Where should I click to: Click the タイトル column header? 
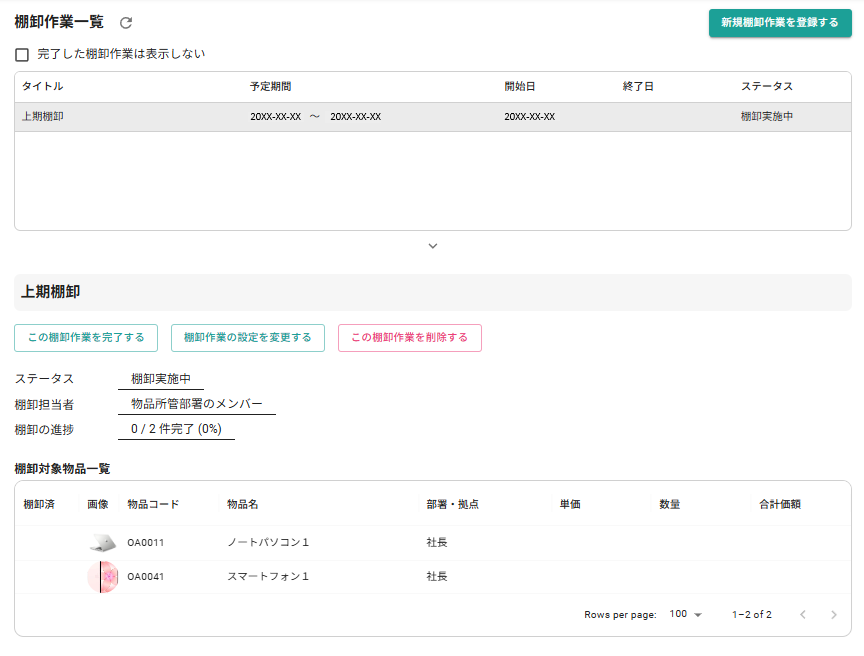[43, 86]
